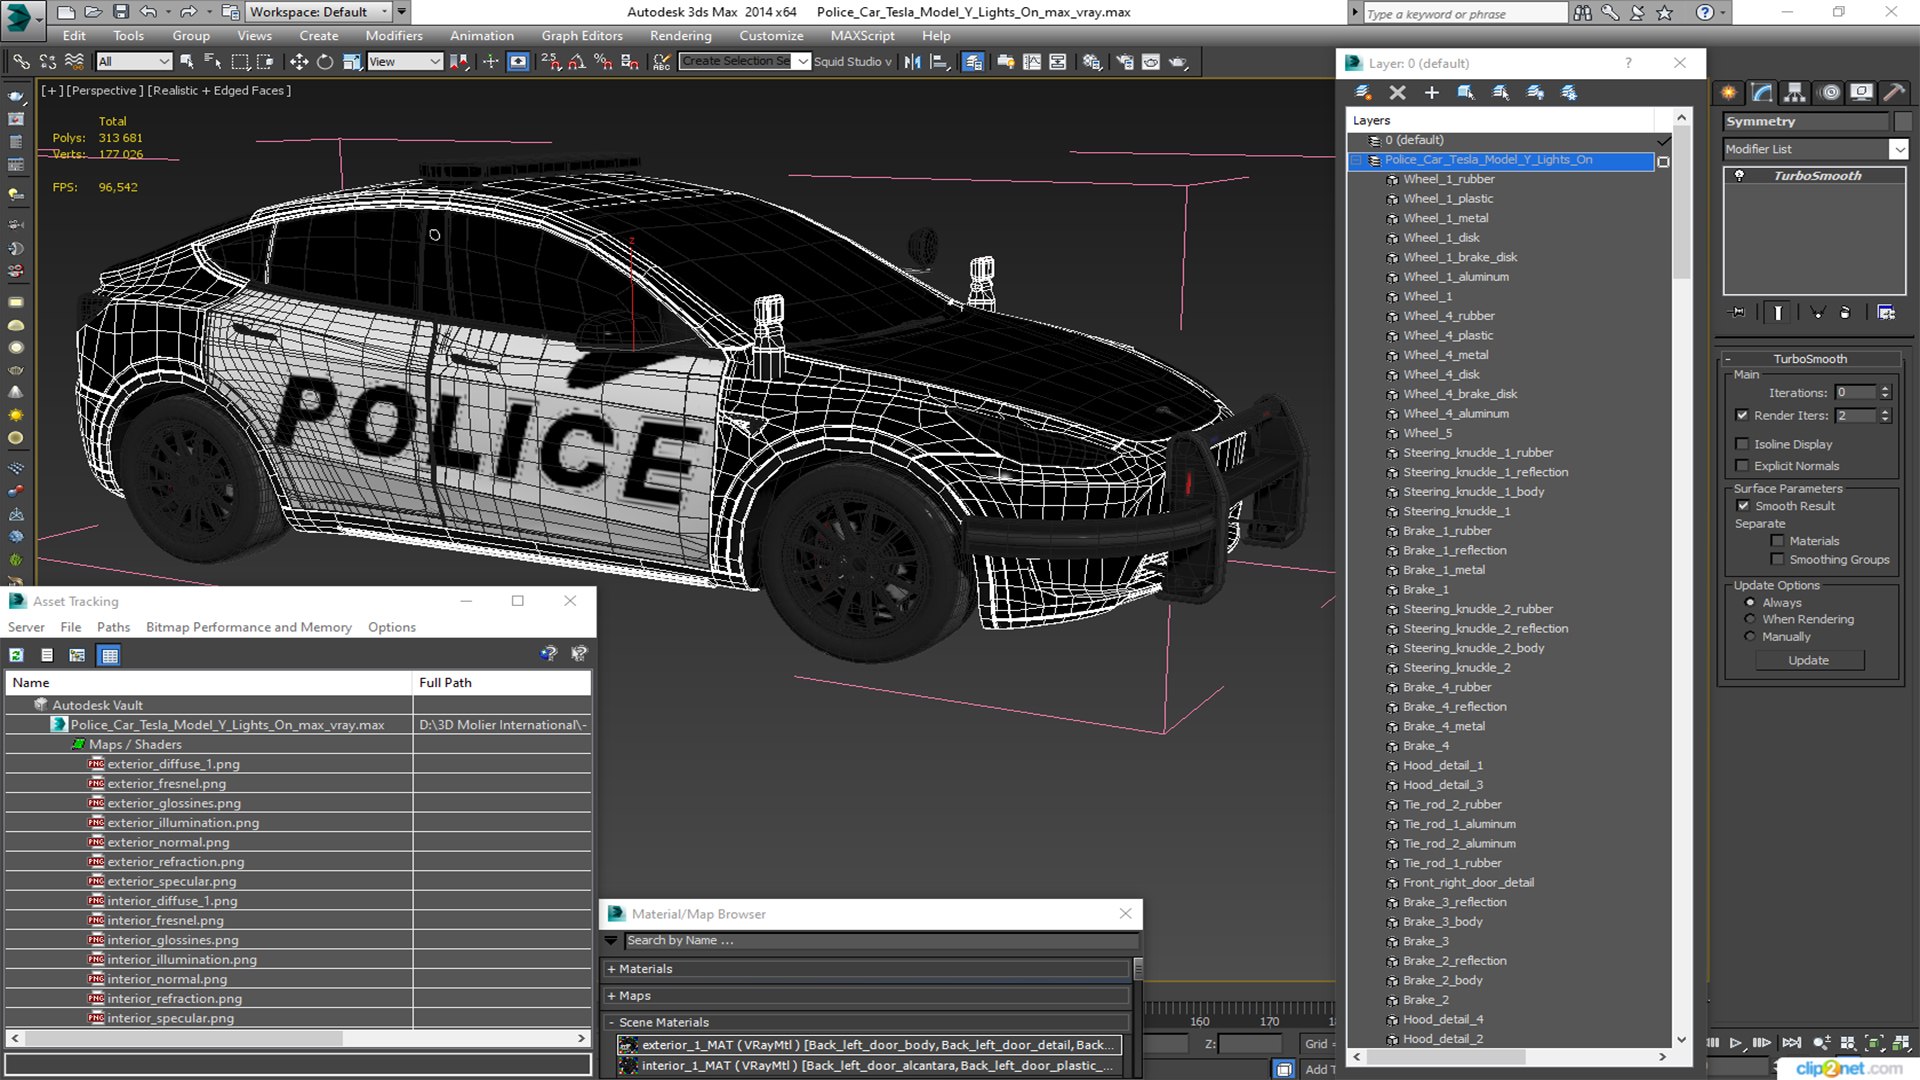Click the Layer dialog horizontal scrollbar
Screen dimensions: 1920x1080
[1510, 1057]
